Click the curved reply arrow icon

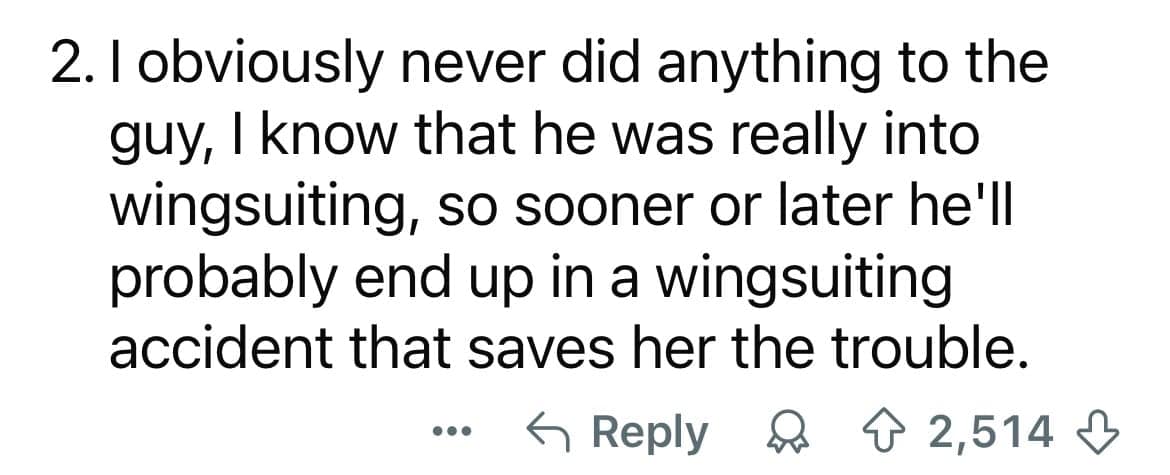click(549, 432)
